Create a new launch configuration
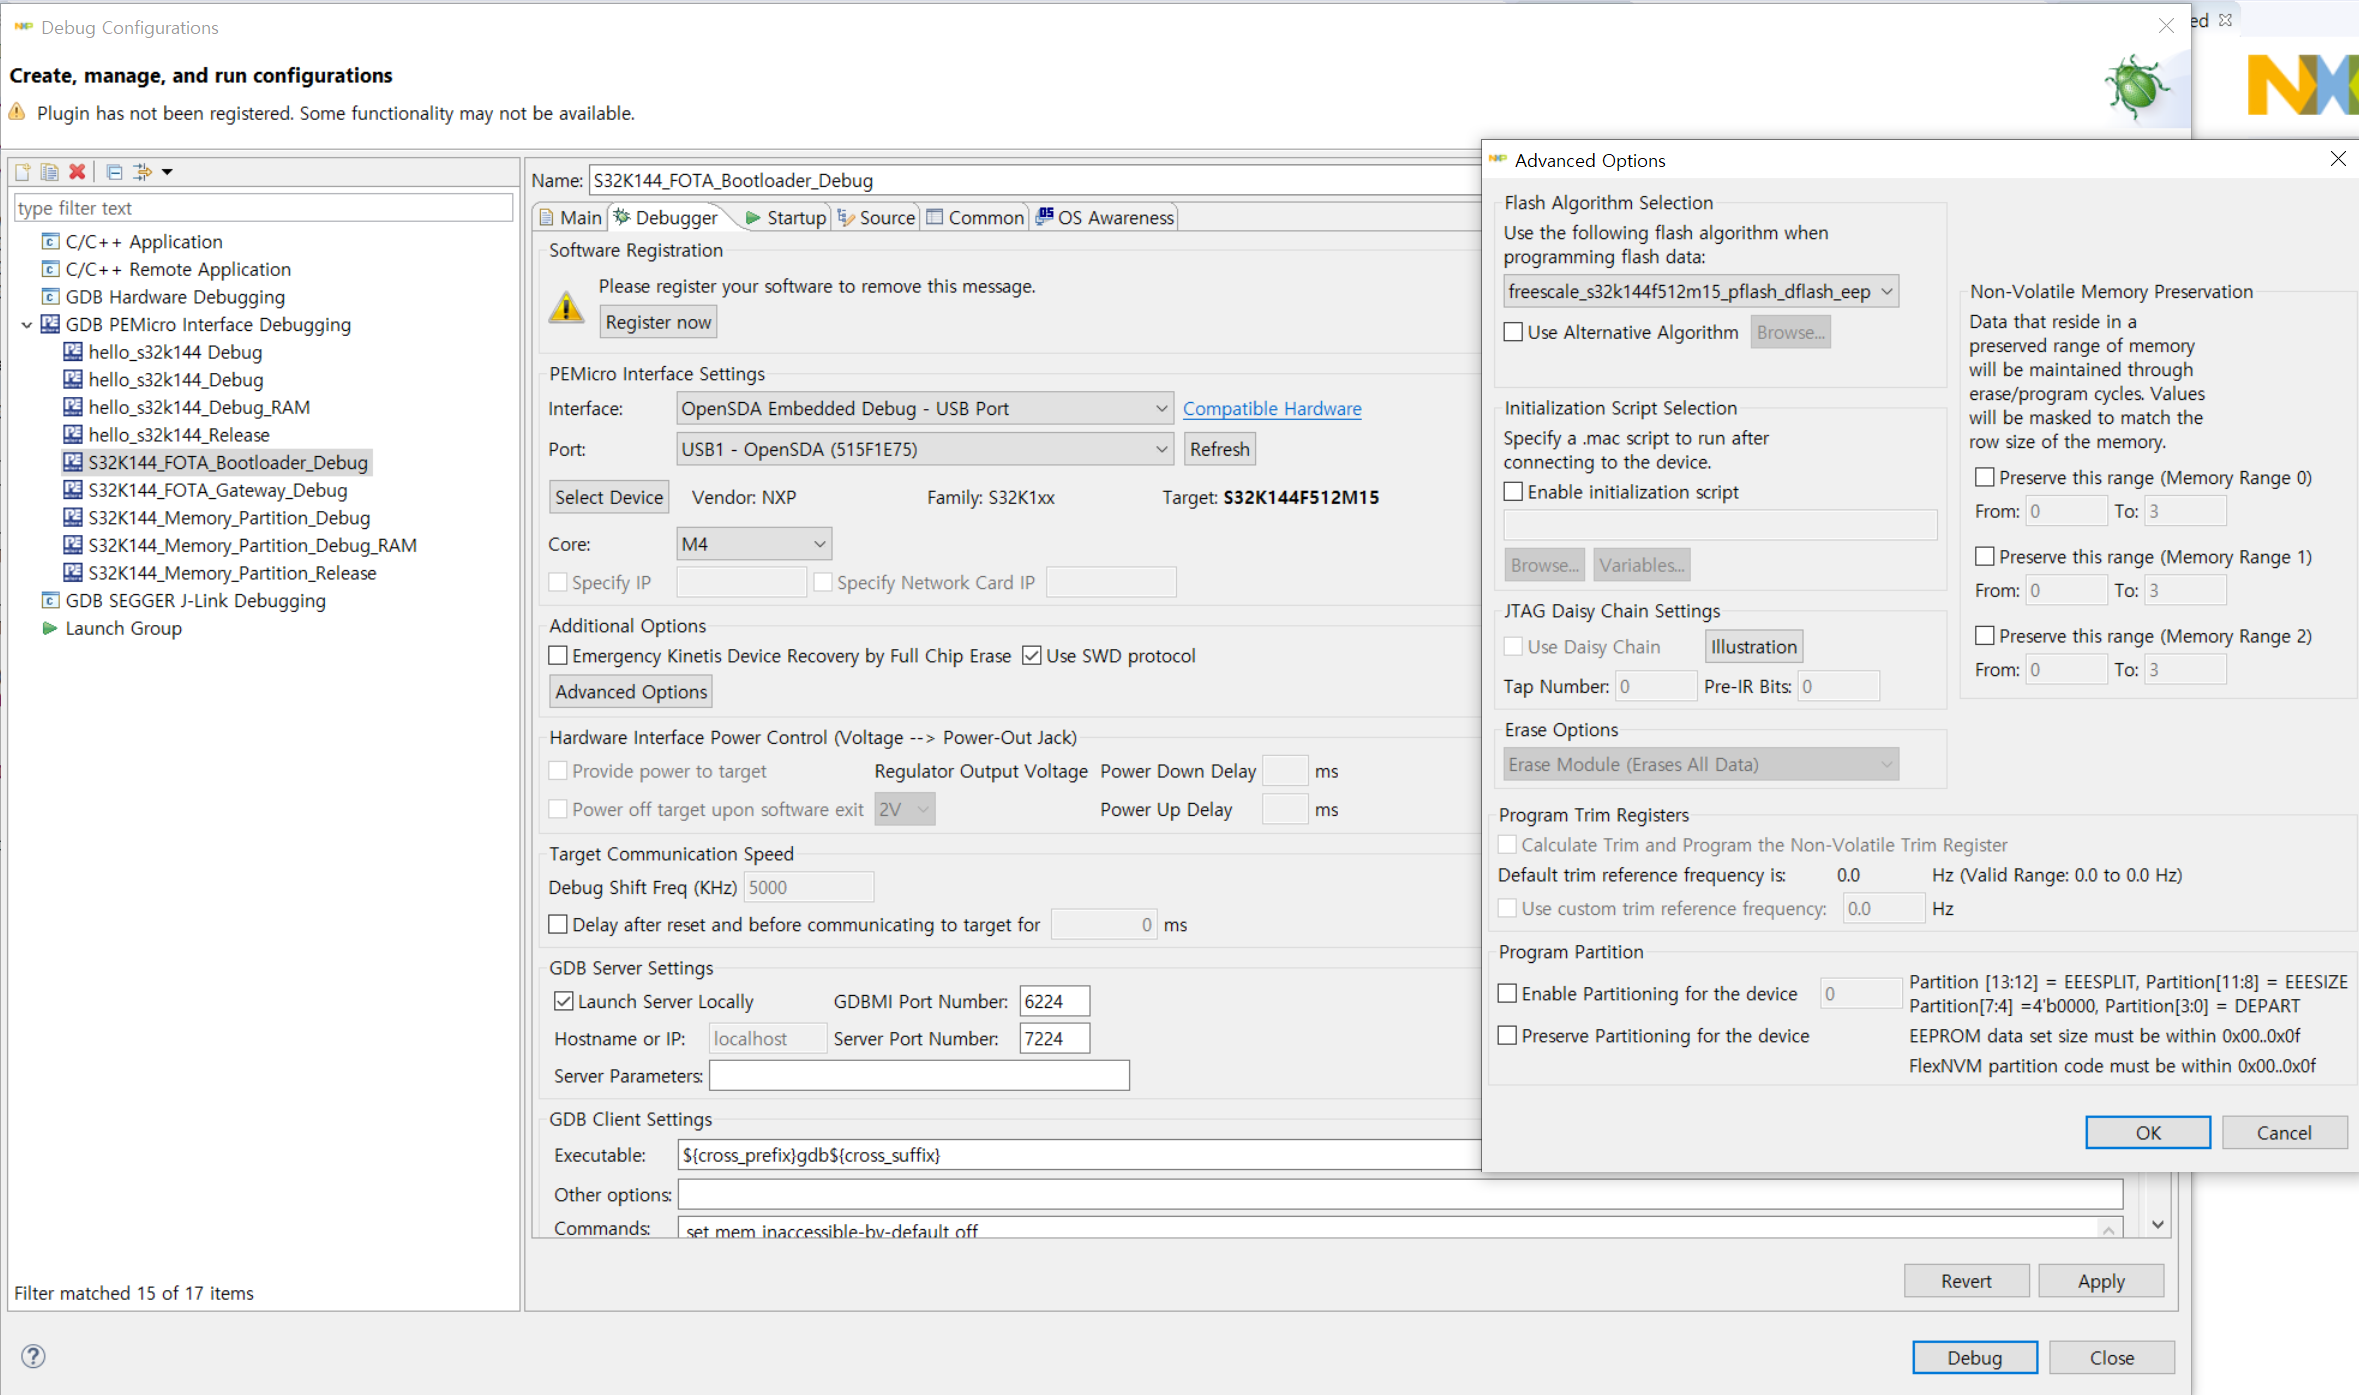 (22, 171)
